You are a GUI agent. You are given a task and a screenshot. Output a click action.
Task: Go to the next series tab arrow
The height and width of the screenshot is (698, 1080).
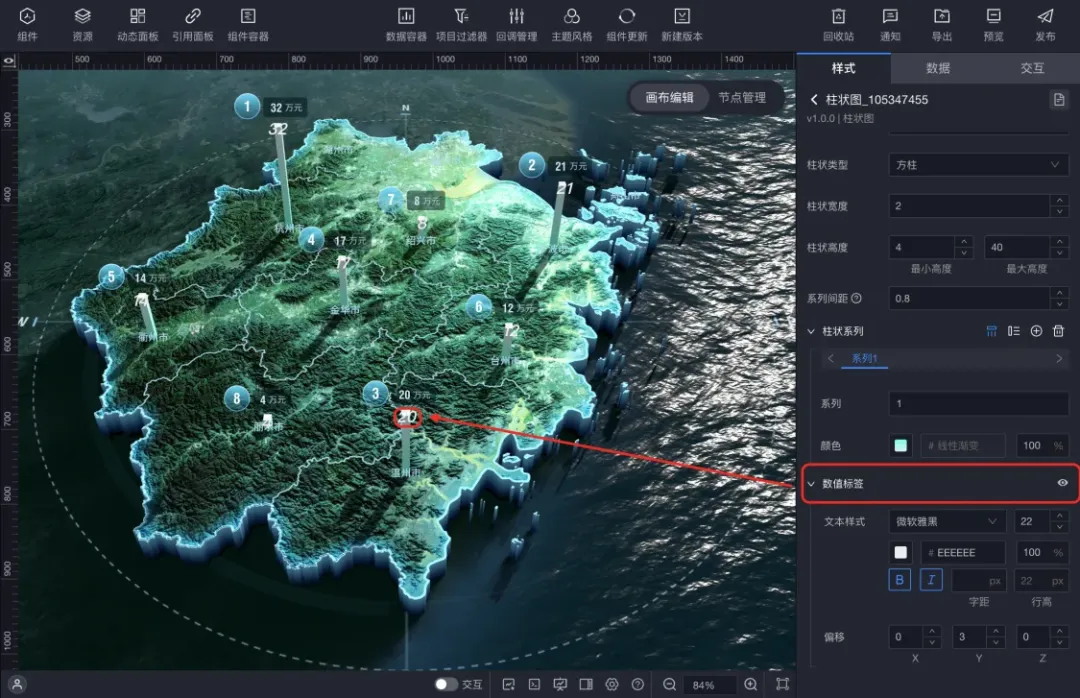click(x=1059, y=358)
